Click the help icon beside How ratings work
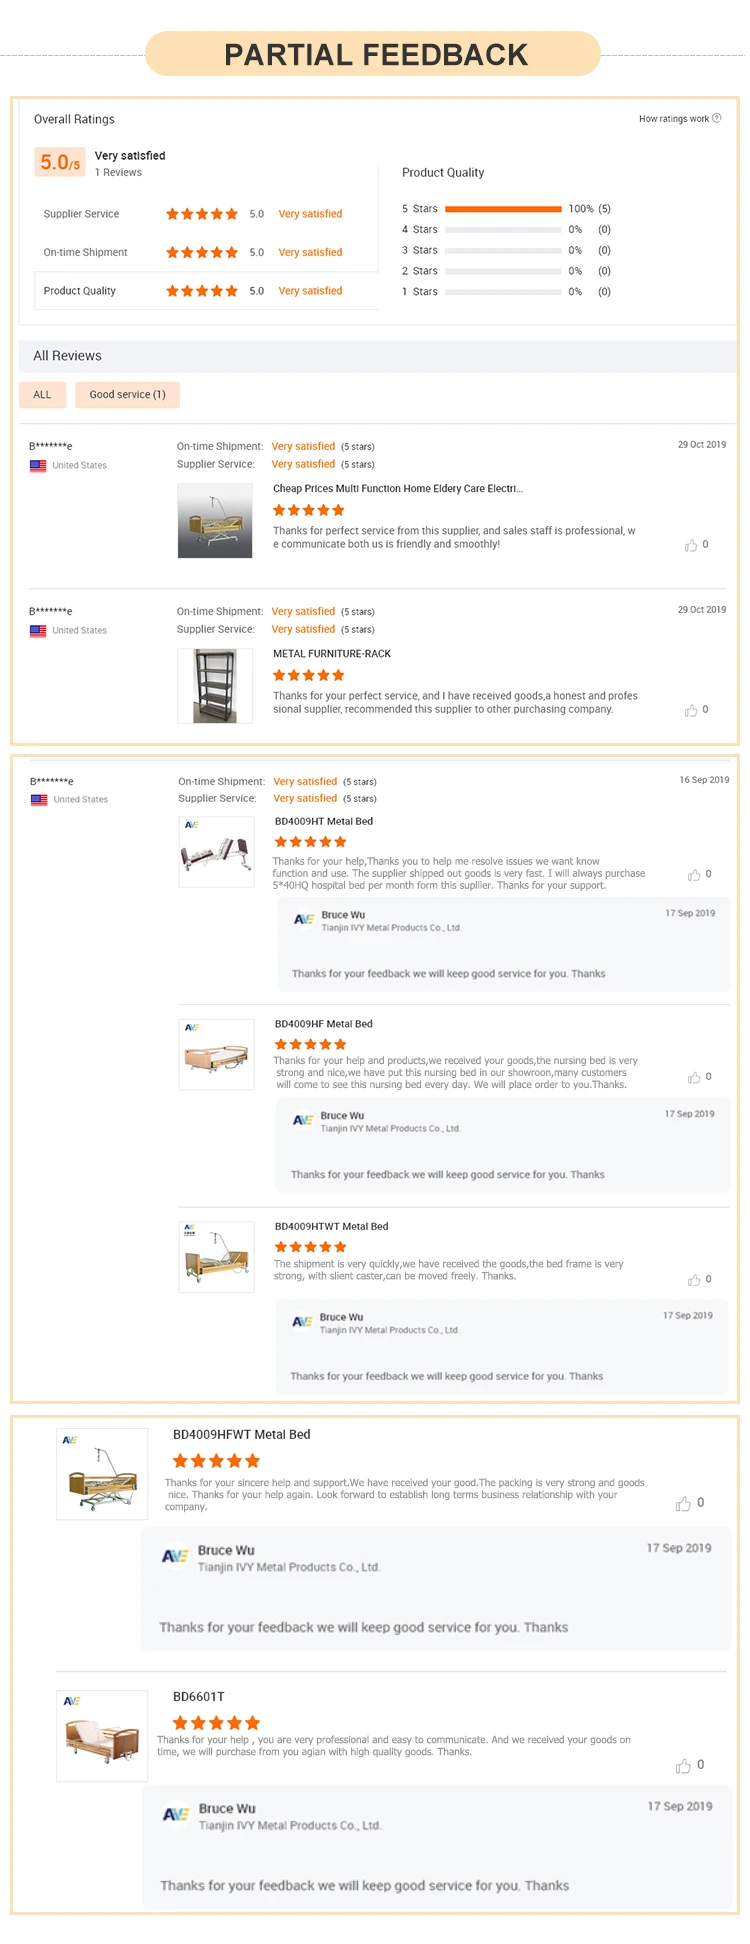Screen dimensions: 750x1944 (716, 118)
